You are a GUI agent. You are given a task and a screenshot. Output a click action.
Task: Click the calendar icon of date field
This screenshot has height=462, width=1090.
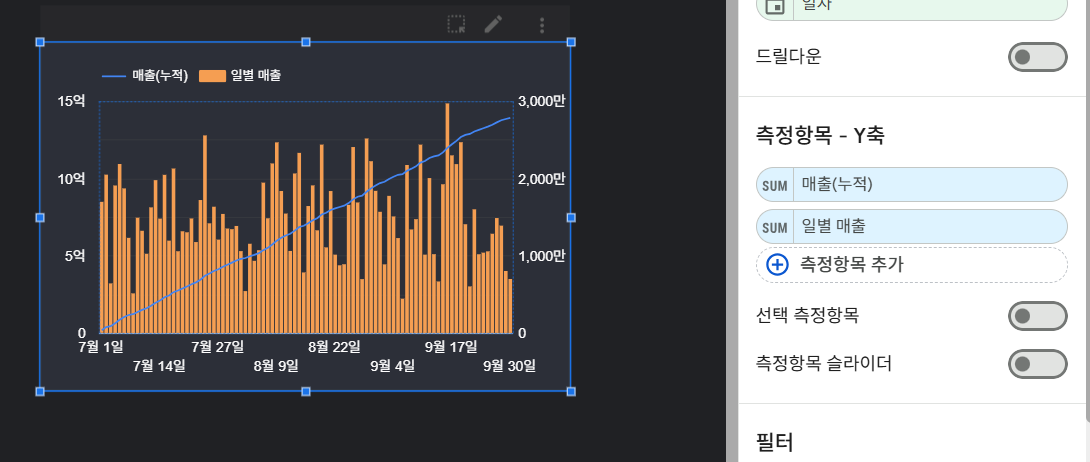pyautogui.click(x=775, y=6)
